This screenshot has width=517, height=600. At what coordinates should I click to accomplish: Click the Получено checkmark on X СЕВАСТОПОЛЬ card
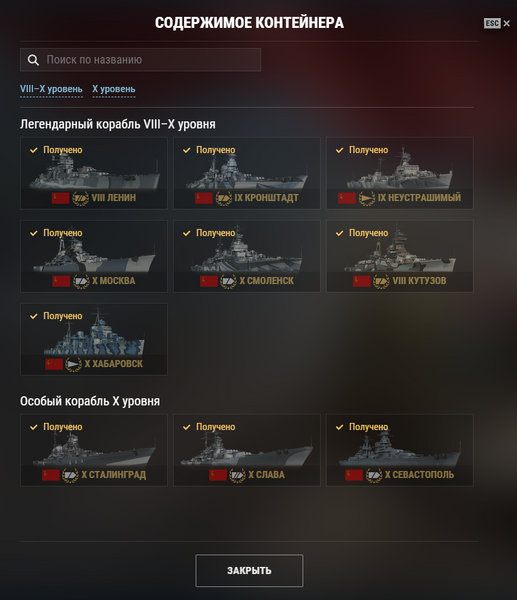tap(339, 427)
